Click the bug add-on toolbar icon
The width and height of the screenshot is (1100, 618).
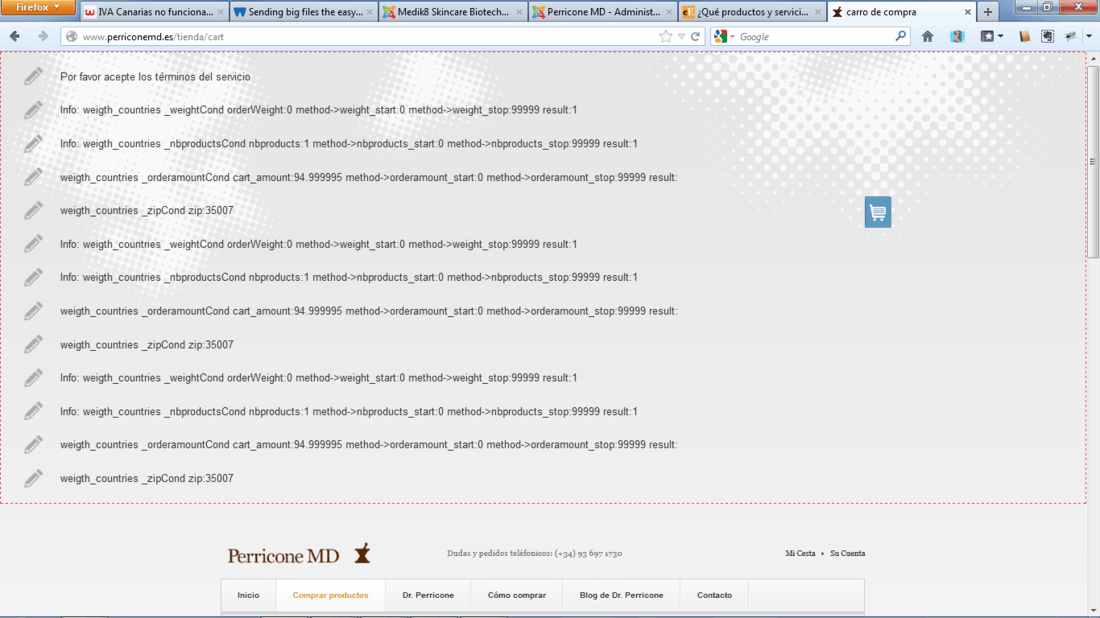pyautogui.click(x=1071, y=36)
